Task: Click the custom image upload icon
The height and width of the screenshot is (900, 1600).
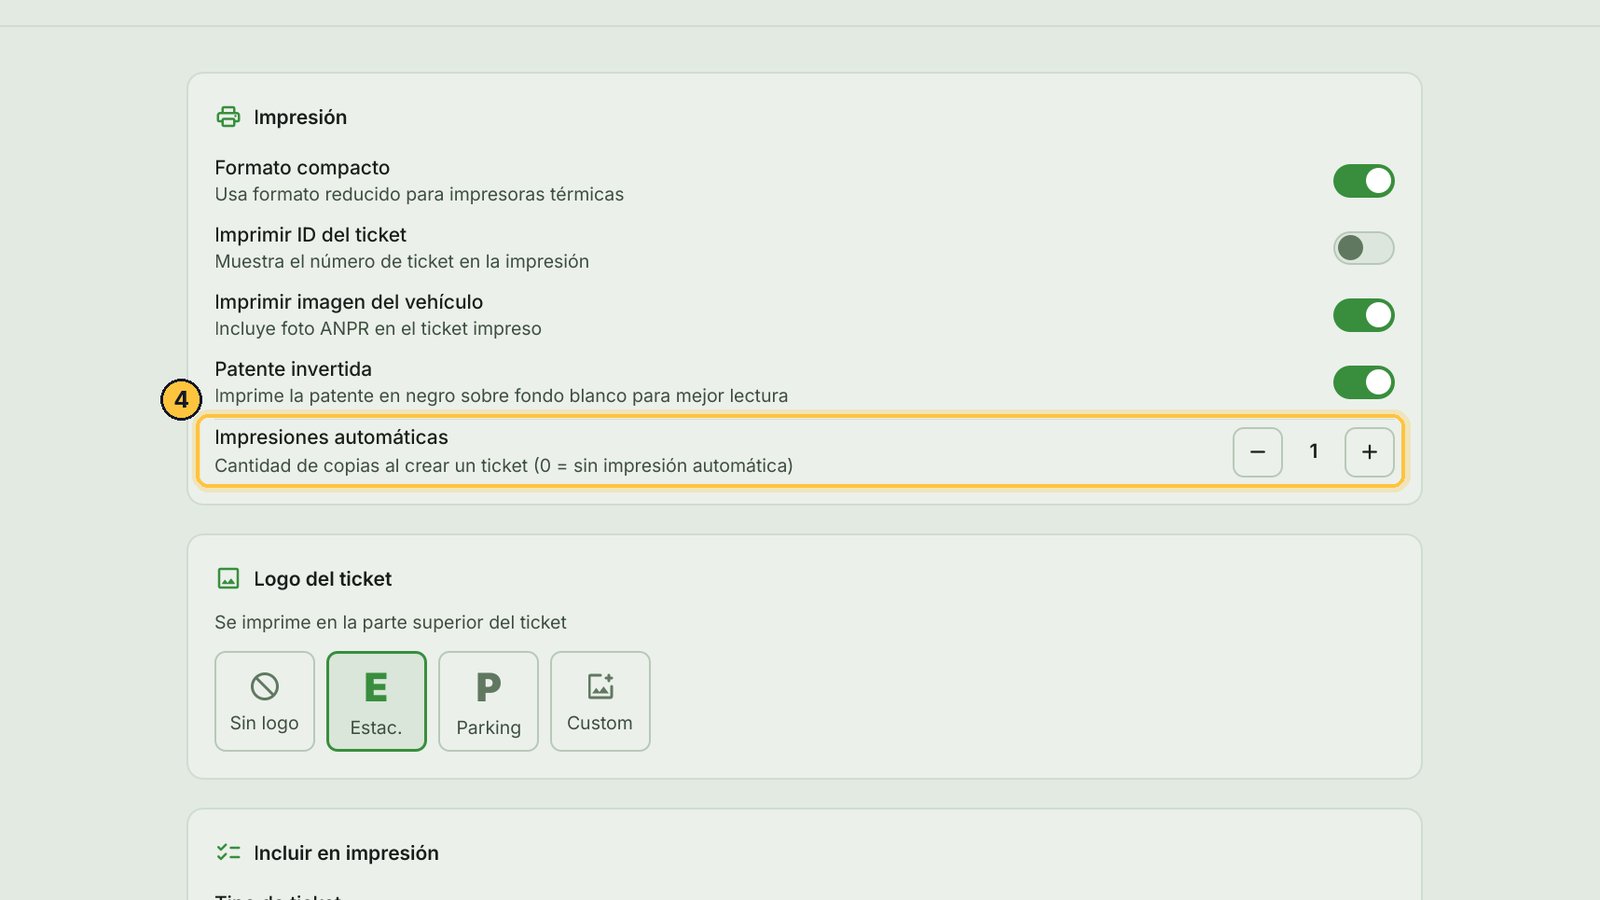Action: click(x=600, y=686)
